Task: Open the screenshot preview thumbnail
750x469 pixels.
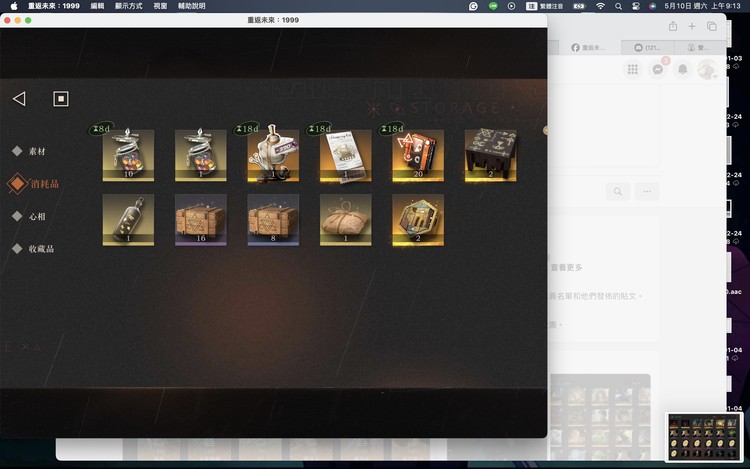Action: 703,438
